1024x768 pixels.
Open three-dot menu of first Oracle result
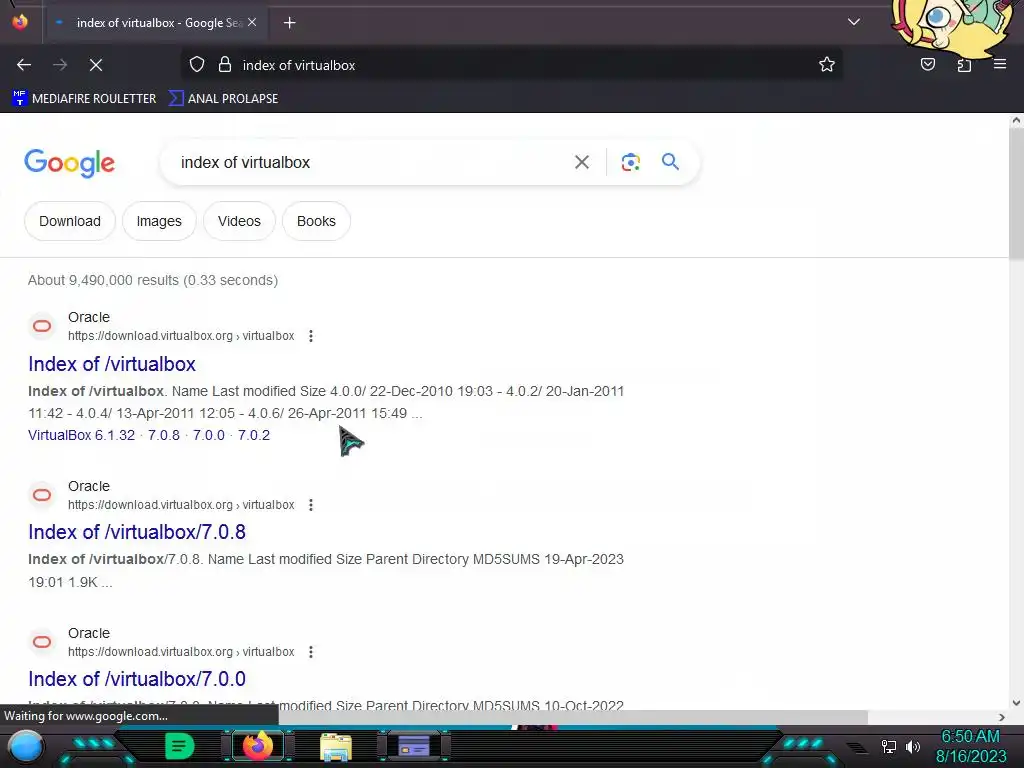311,336
